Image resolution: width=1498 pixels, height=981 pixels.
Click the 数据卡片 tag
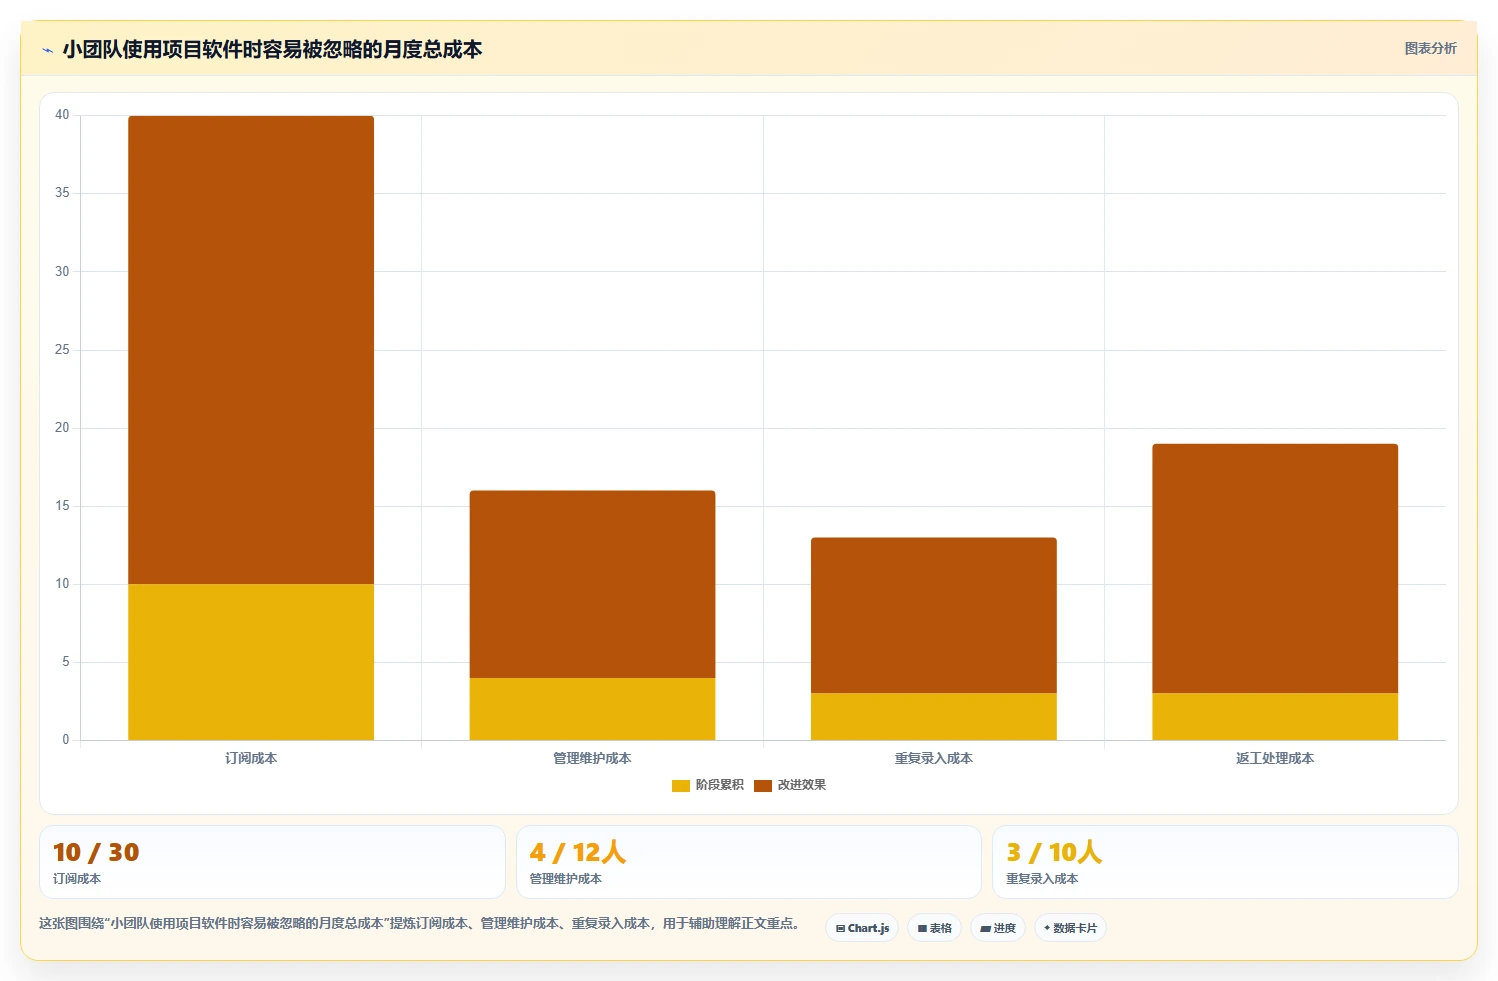click(1070, 928)
